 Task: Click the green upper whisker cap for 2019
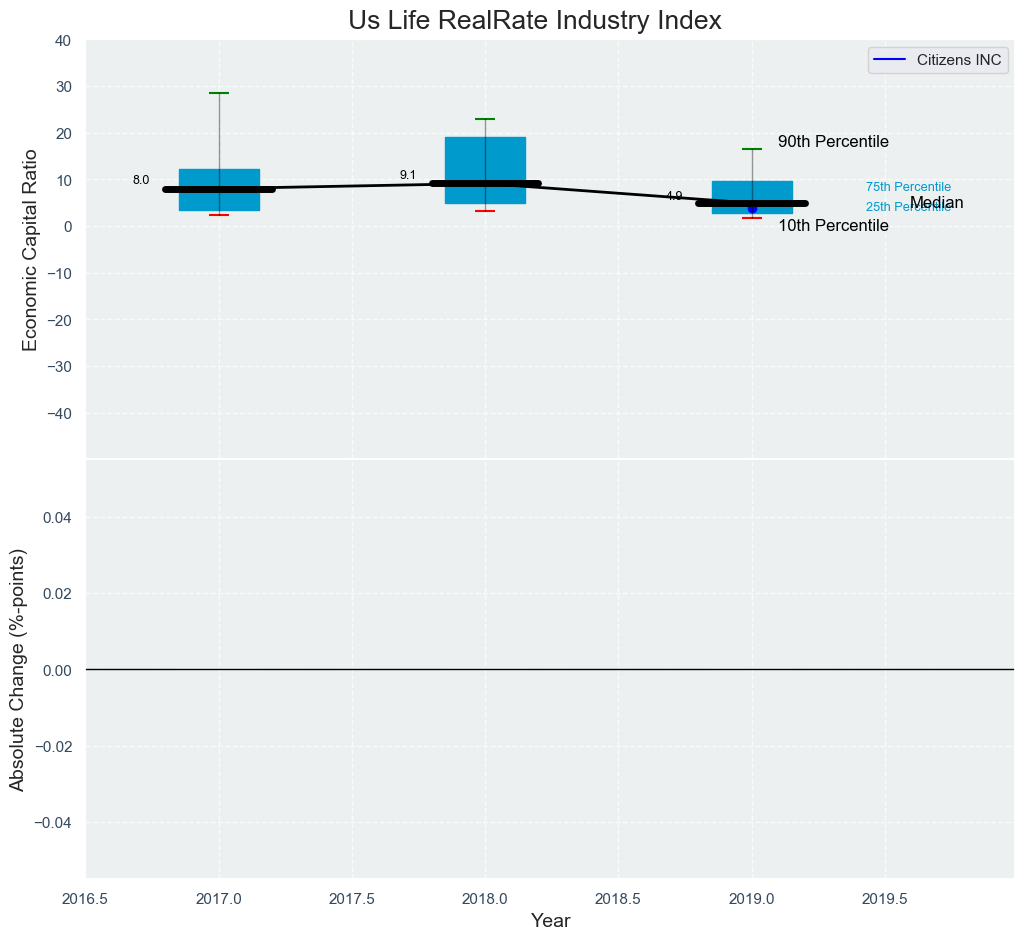[x=752, y=149]
